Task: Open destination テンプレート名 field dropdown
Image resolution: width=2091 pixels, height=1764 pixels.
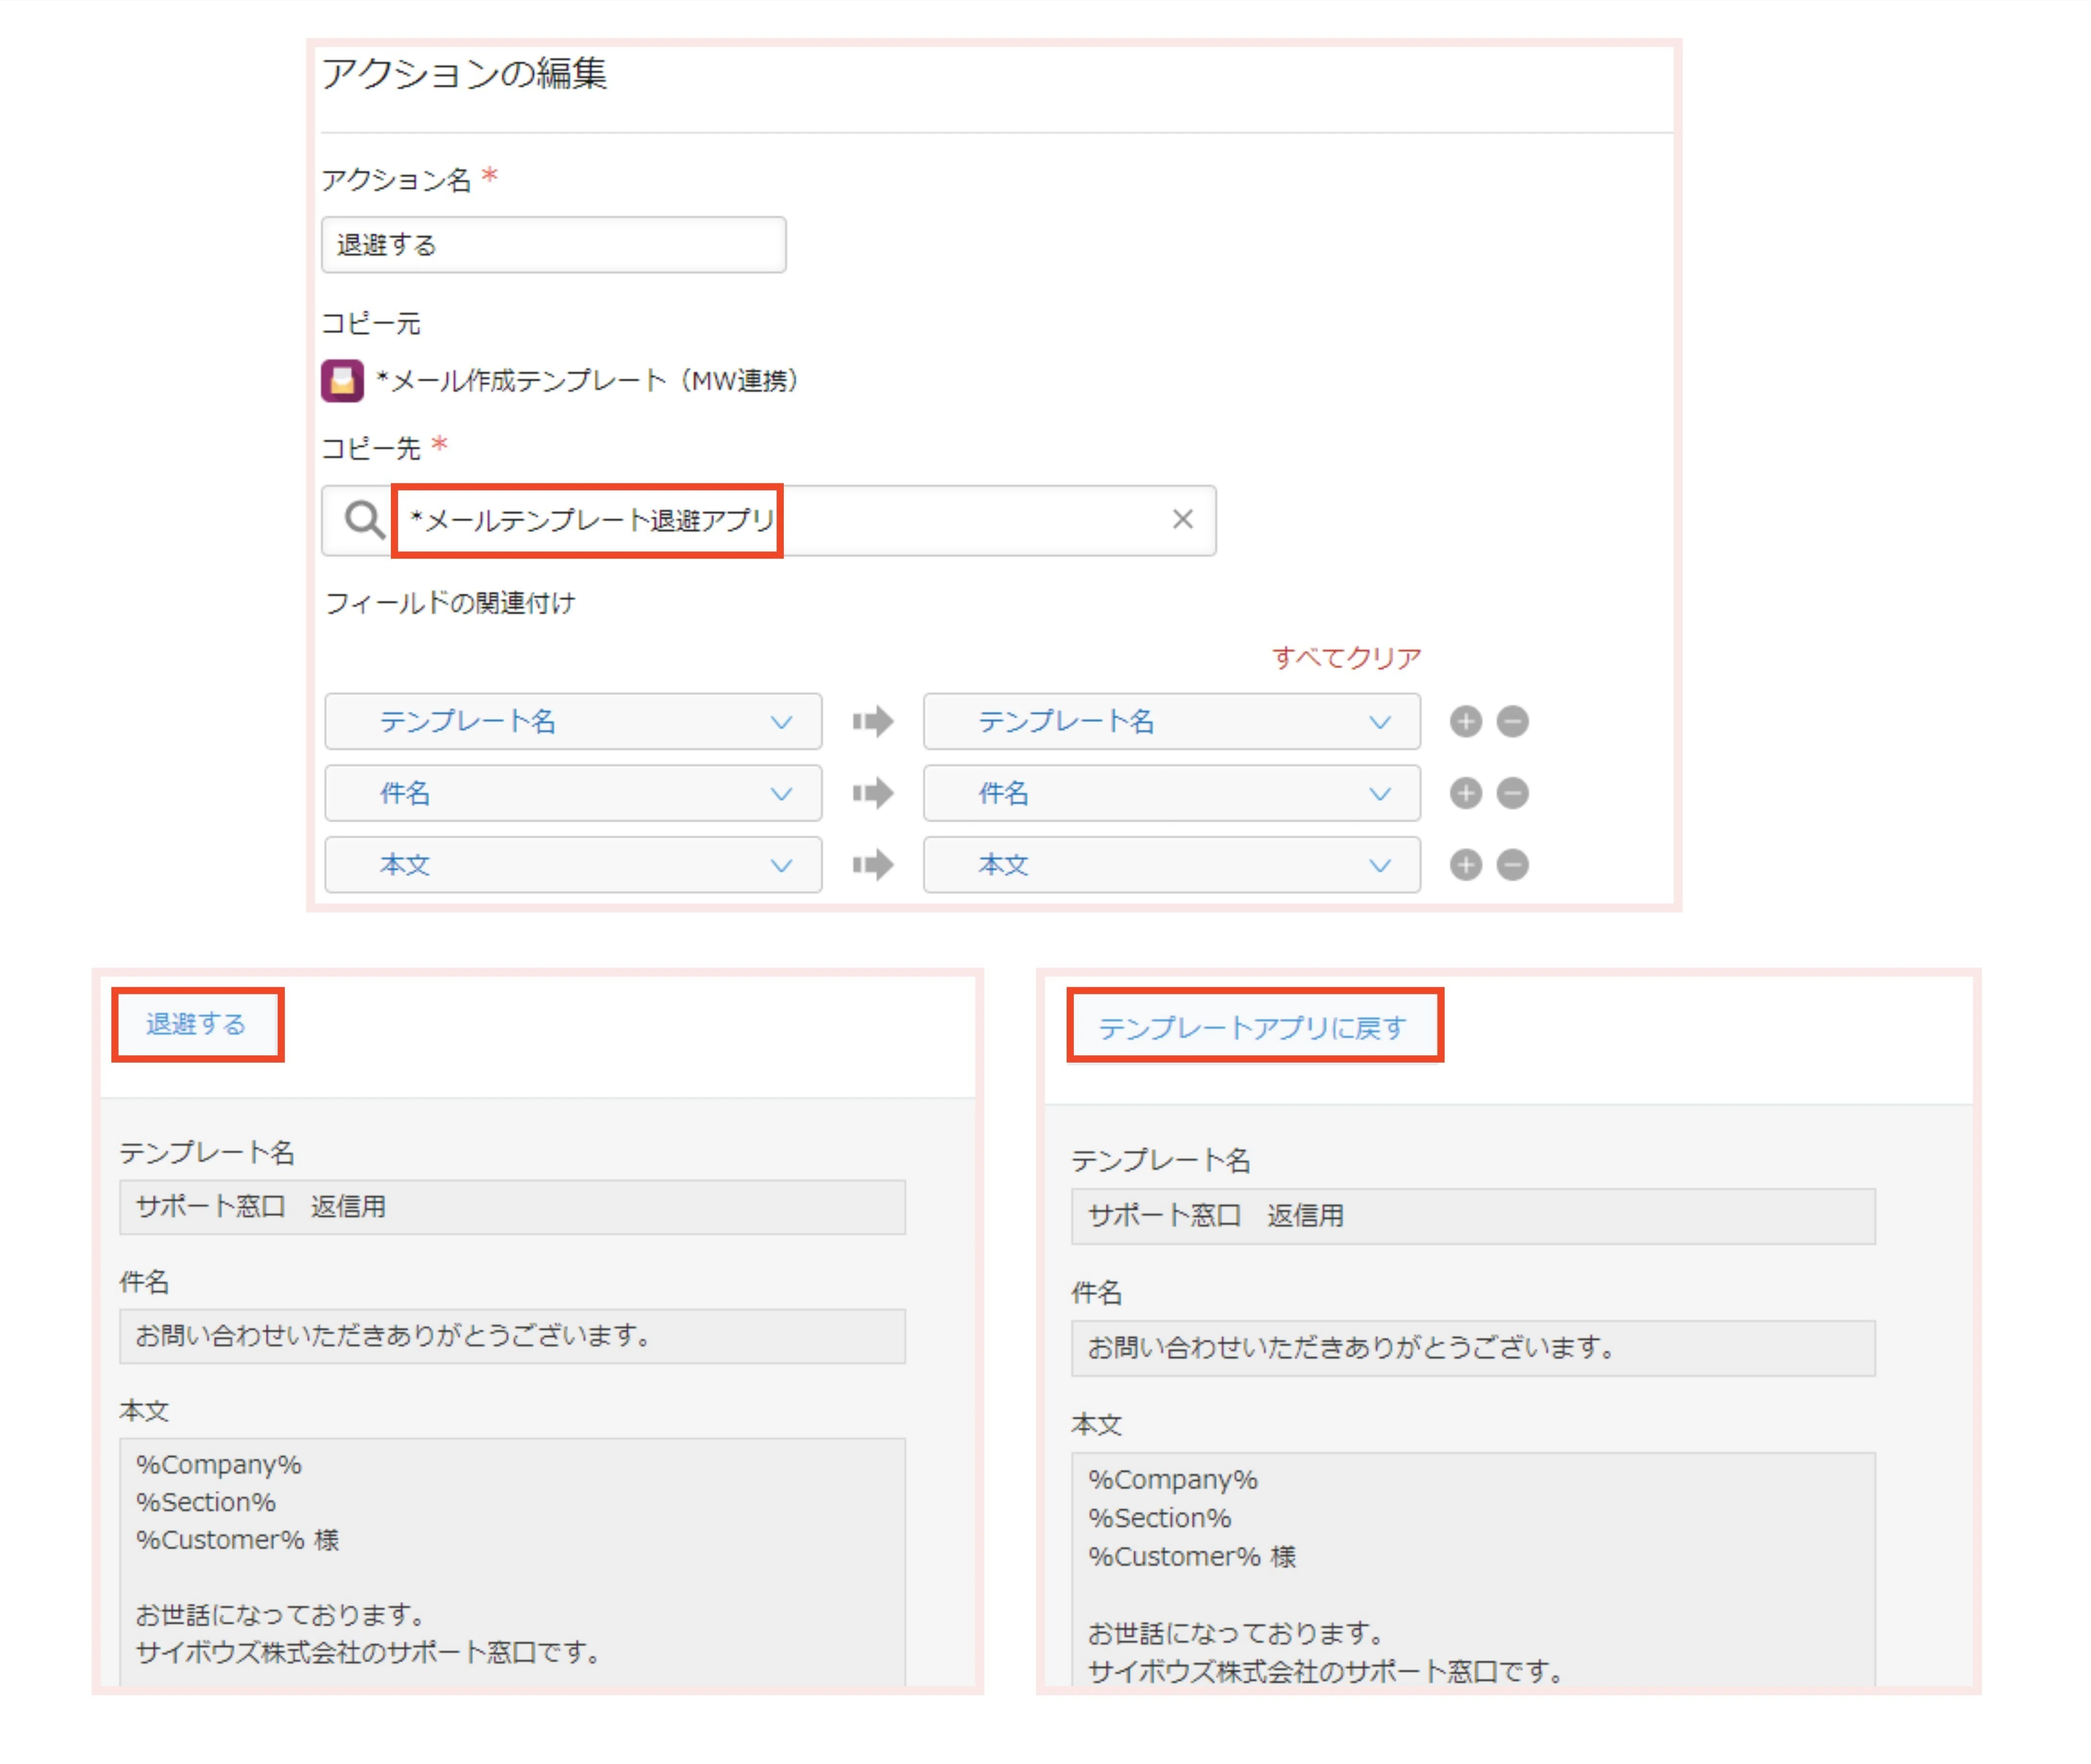Action: click(x=1171, y=721)
